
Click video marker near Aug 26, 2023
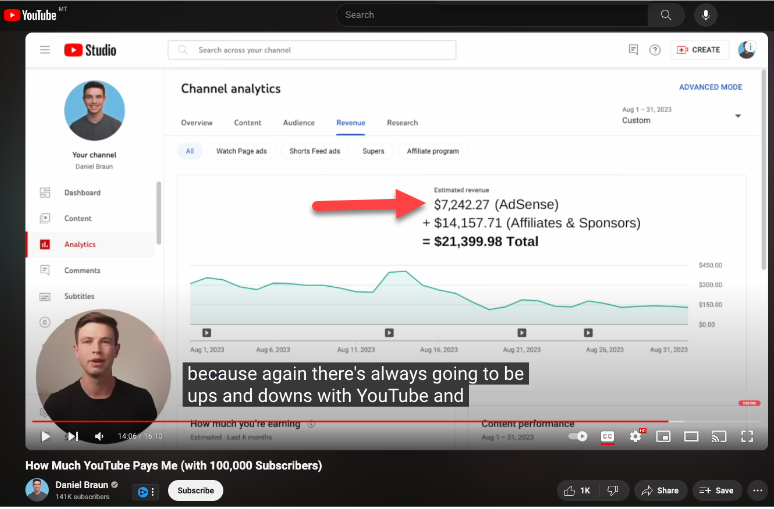(588, 333)
